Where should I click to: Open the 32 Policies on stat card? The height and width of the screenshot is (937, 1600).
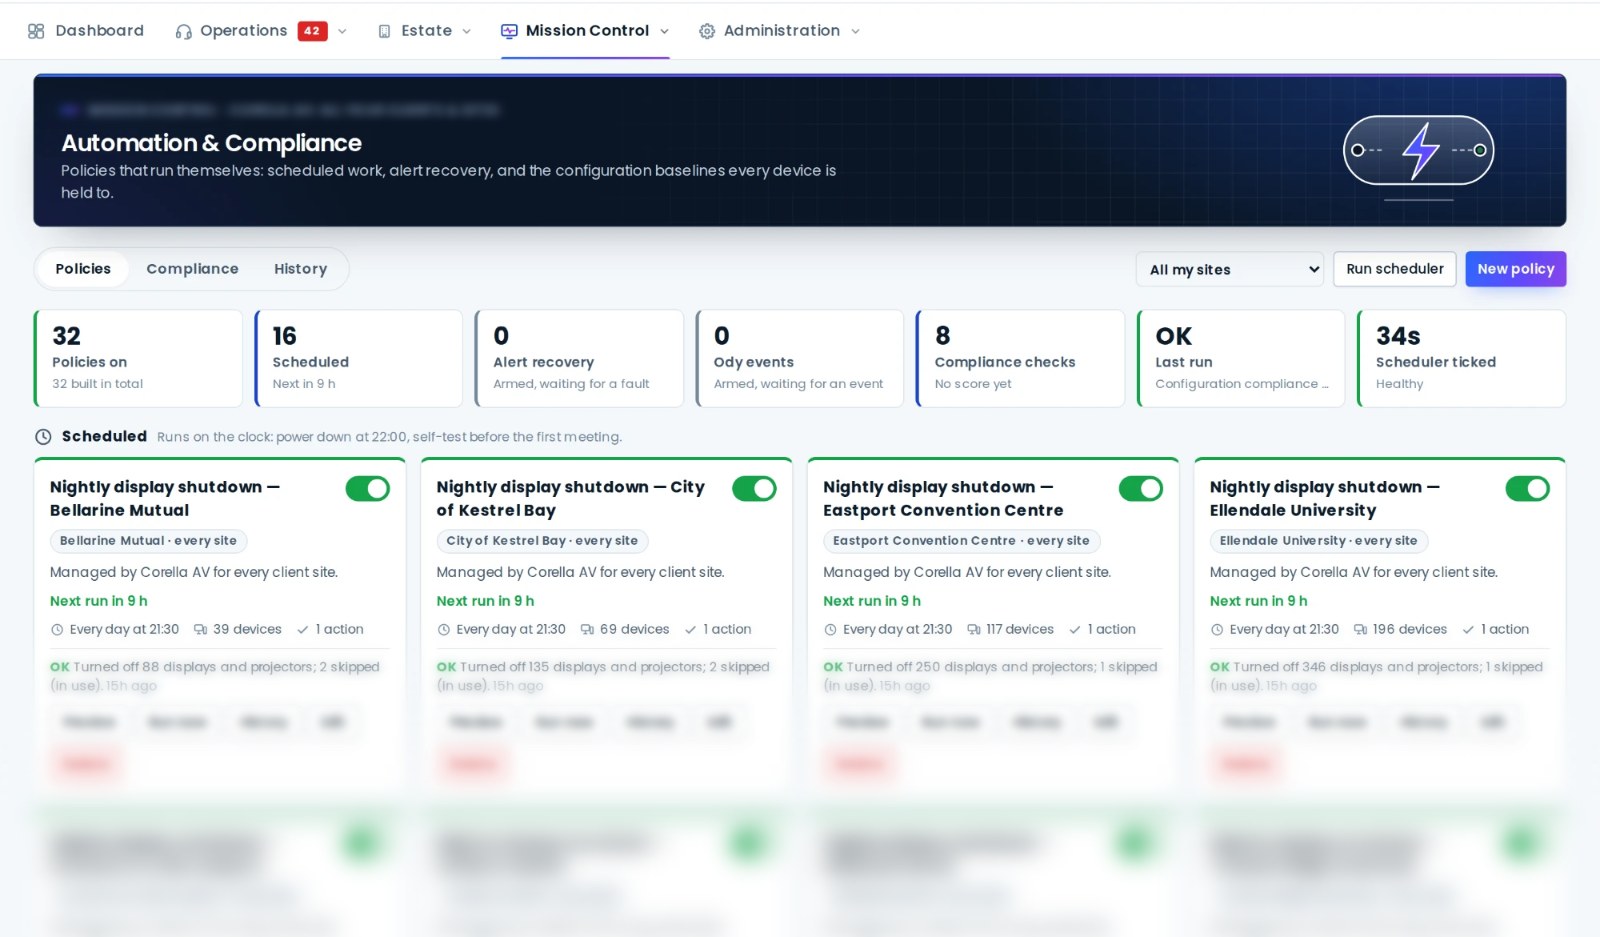pos(138,358)
